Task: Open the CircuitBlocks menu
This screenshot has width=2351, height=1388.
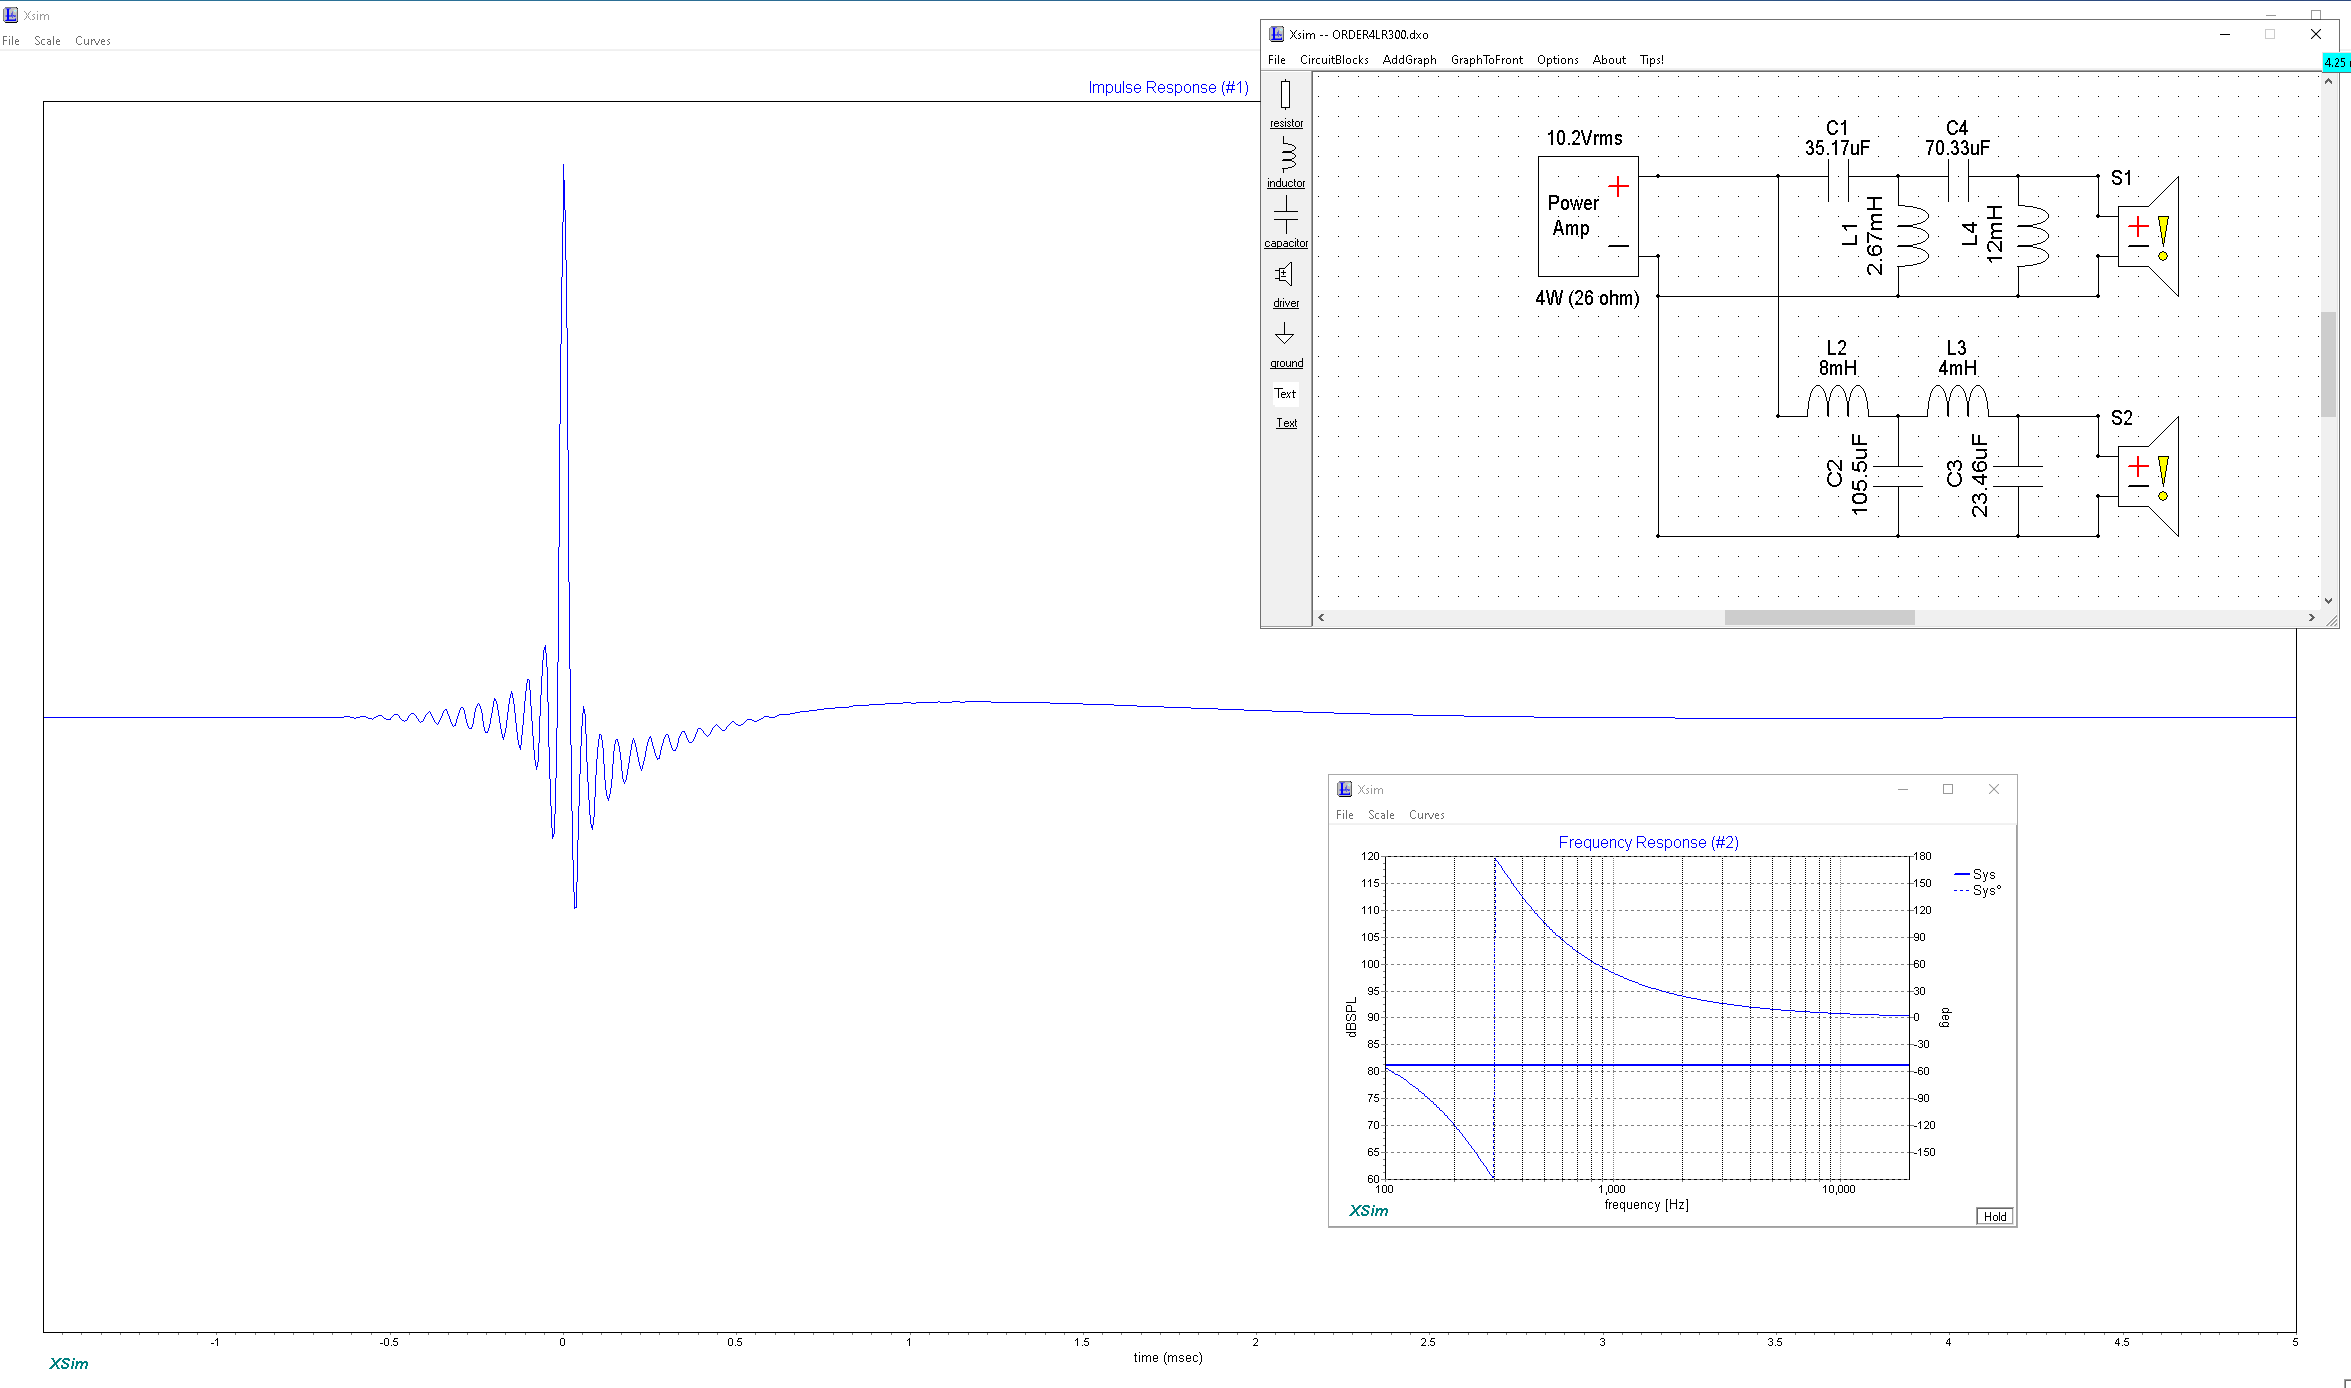Action: point(1333,60)
